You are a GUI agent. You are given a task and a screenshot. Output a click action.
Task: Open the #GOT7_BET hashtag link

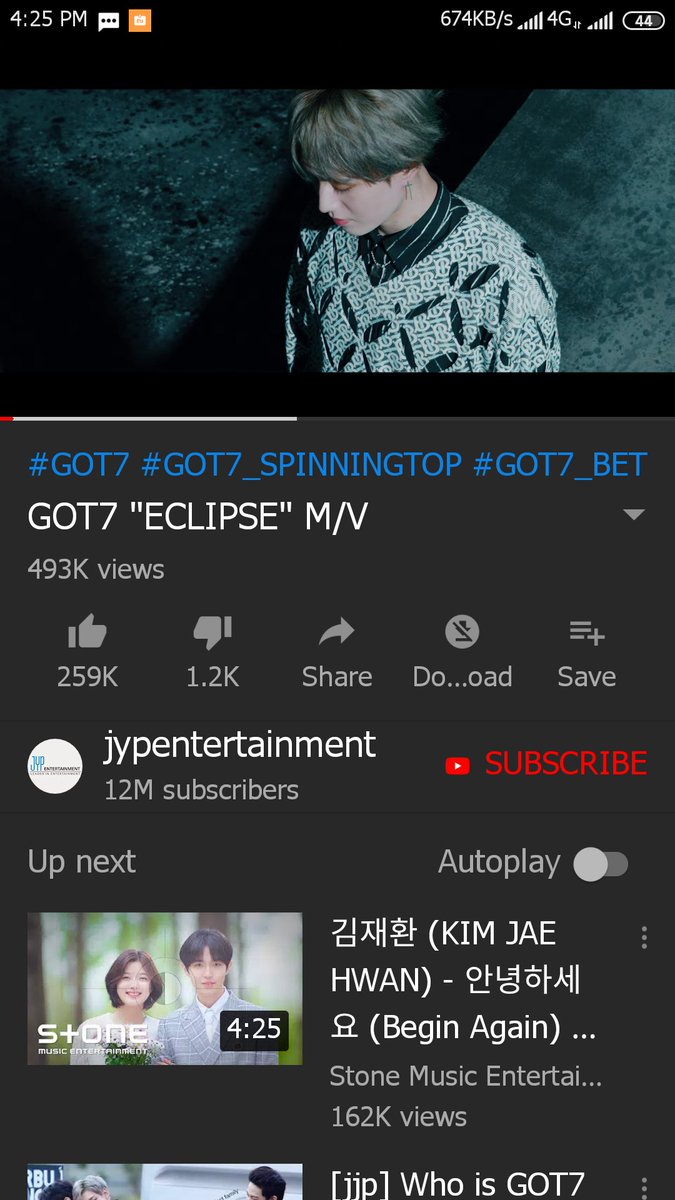560,465
